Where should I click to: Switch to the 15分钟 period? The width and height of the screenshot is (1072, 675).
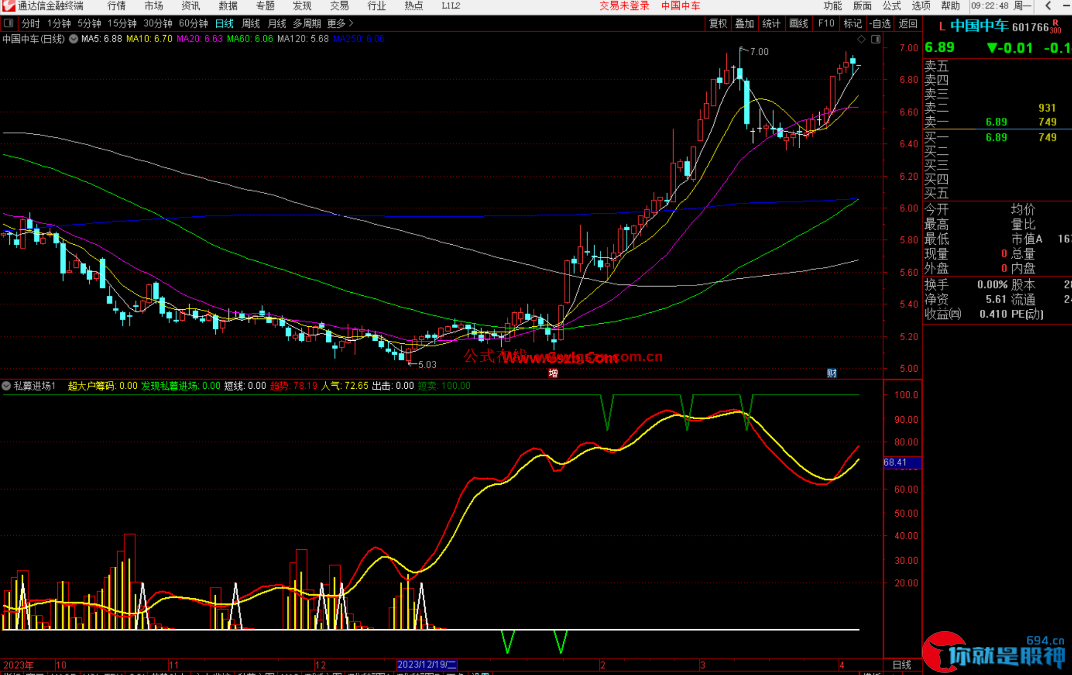(122, 23)
